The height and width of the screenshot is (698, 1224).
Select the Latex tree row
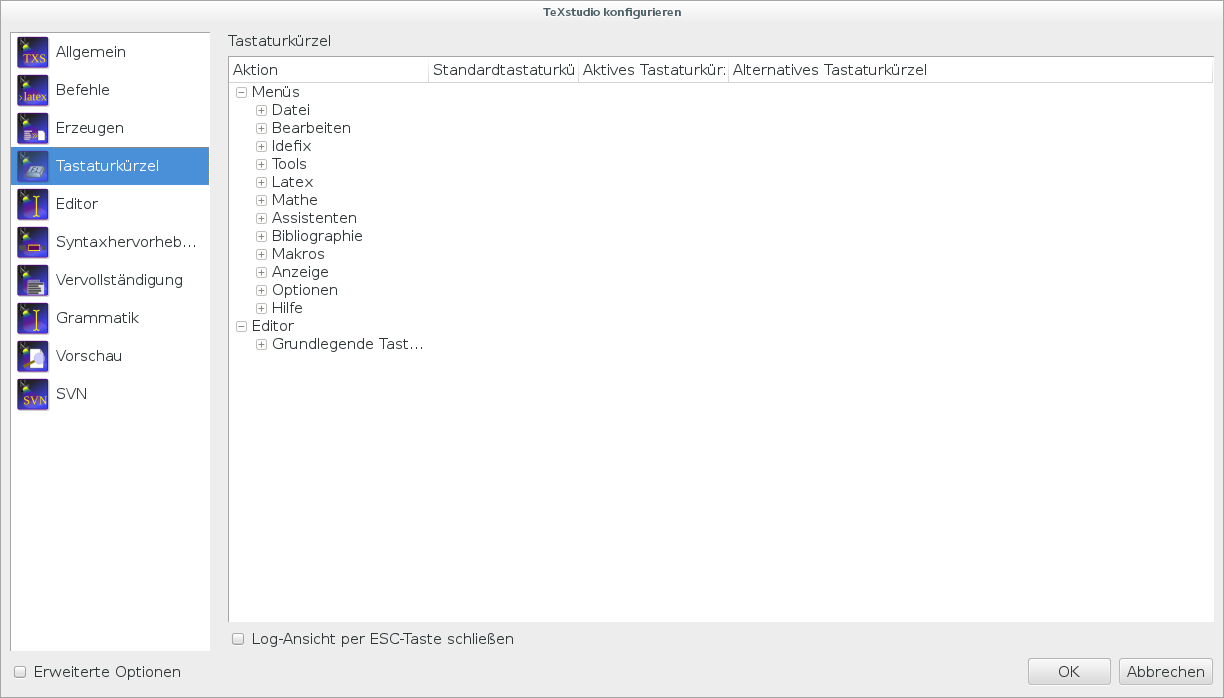(x=293, y=182)
